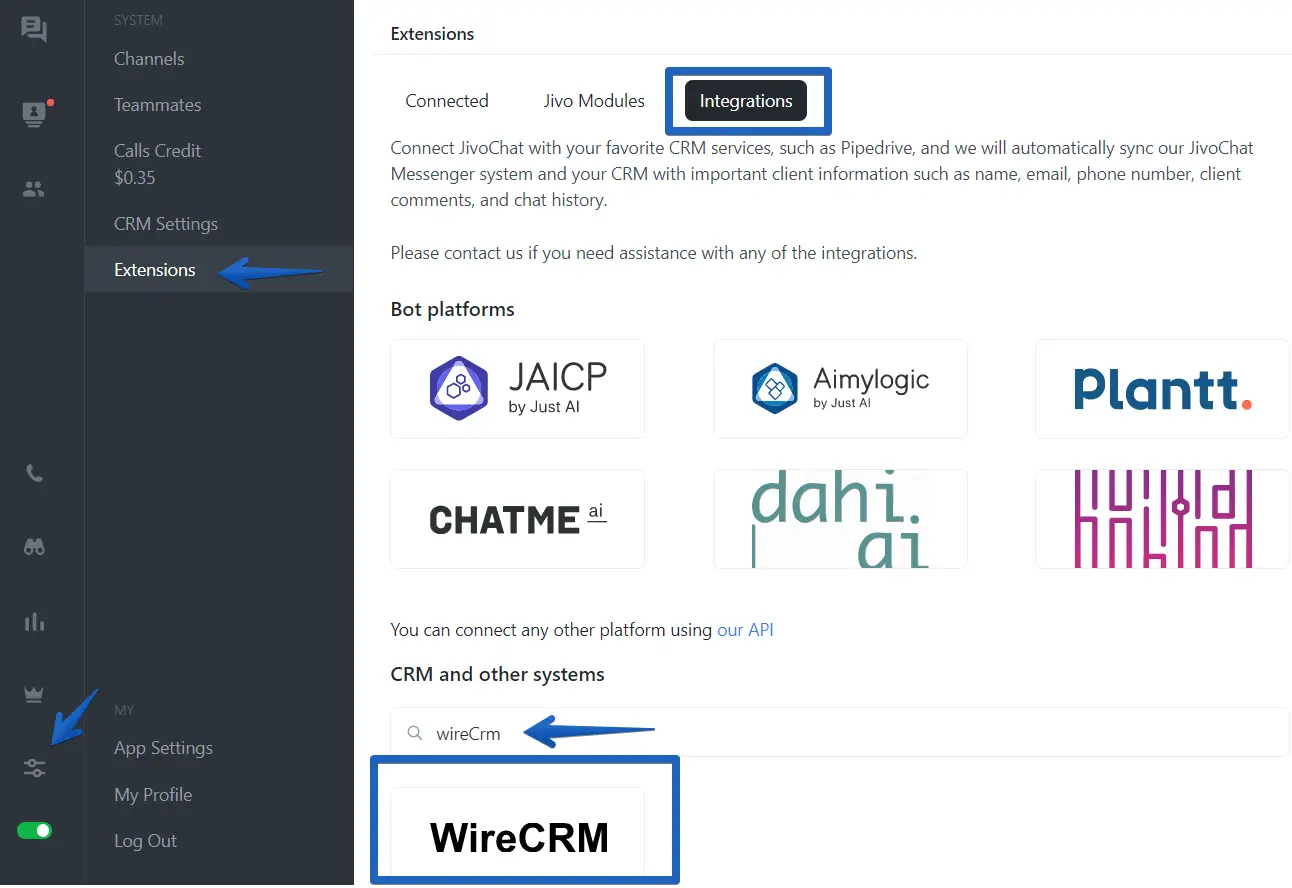Image resolution: width=1292 pixels, height=888 pixels.
Task: Open the settings sliders icon
Action: pos(34,768)
